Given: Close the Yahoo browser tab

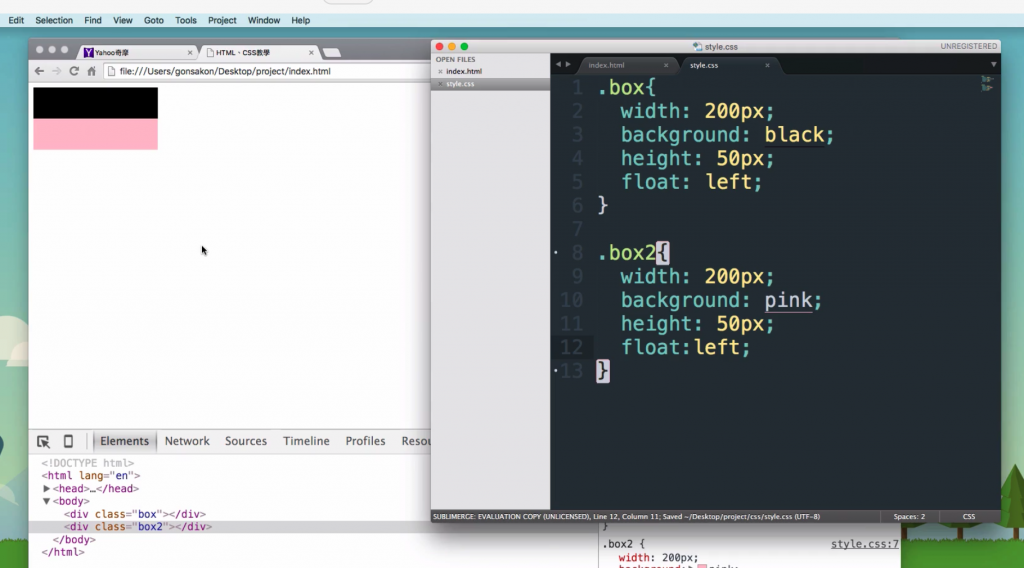Looking at the screenshot, I should click(190, 53).
